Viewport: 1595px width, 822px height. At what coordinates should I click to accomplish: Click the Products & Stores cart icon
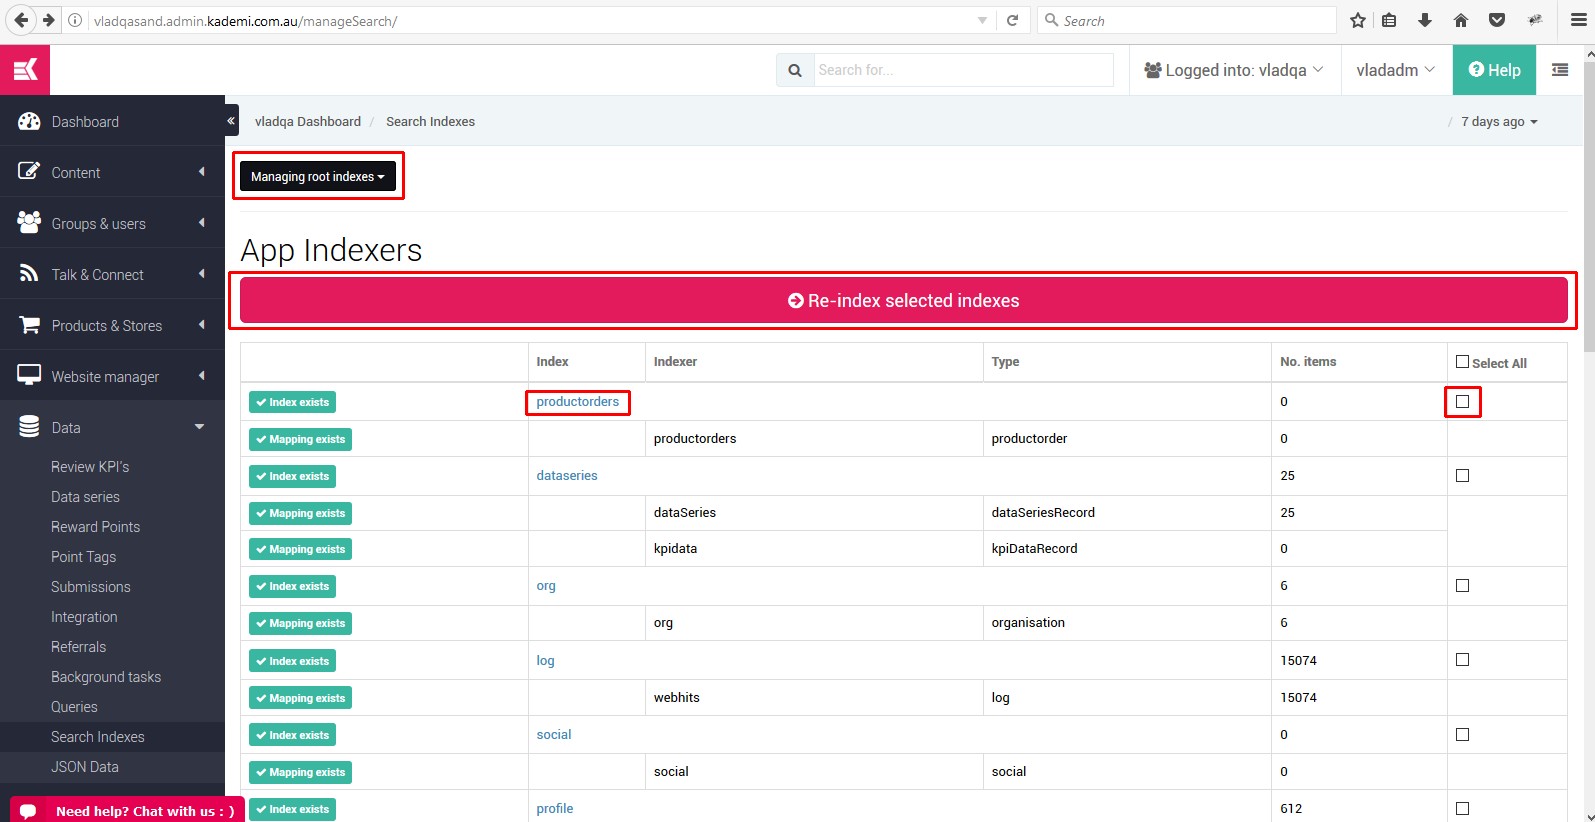(x=29, y=325)
